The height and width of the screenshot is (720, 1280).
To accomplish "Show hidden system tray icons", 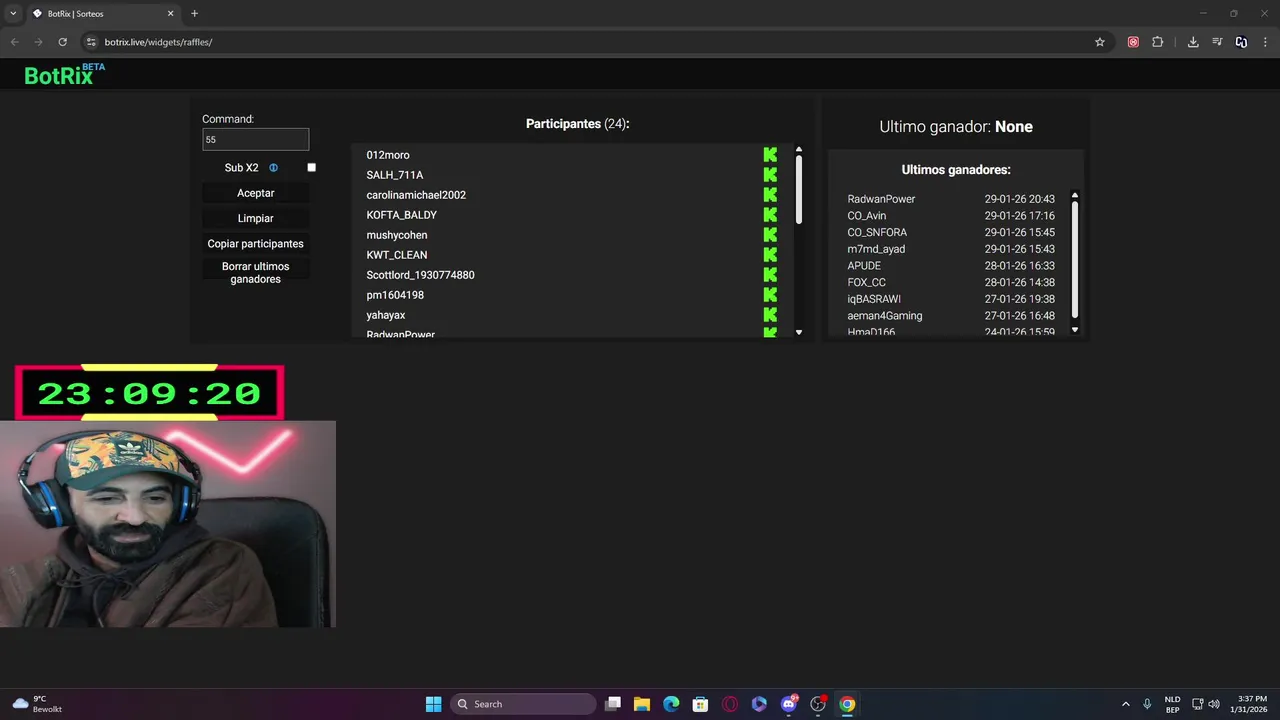I will tap(1125, 704).
